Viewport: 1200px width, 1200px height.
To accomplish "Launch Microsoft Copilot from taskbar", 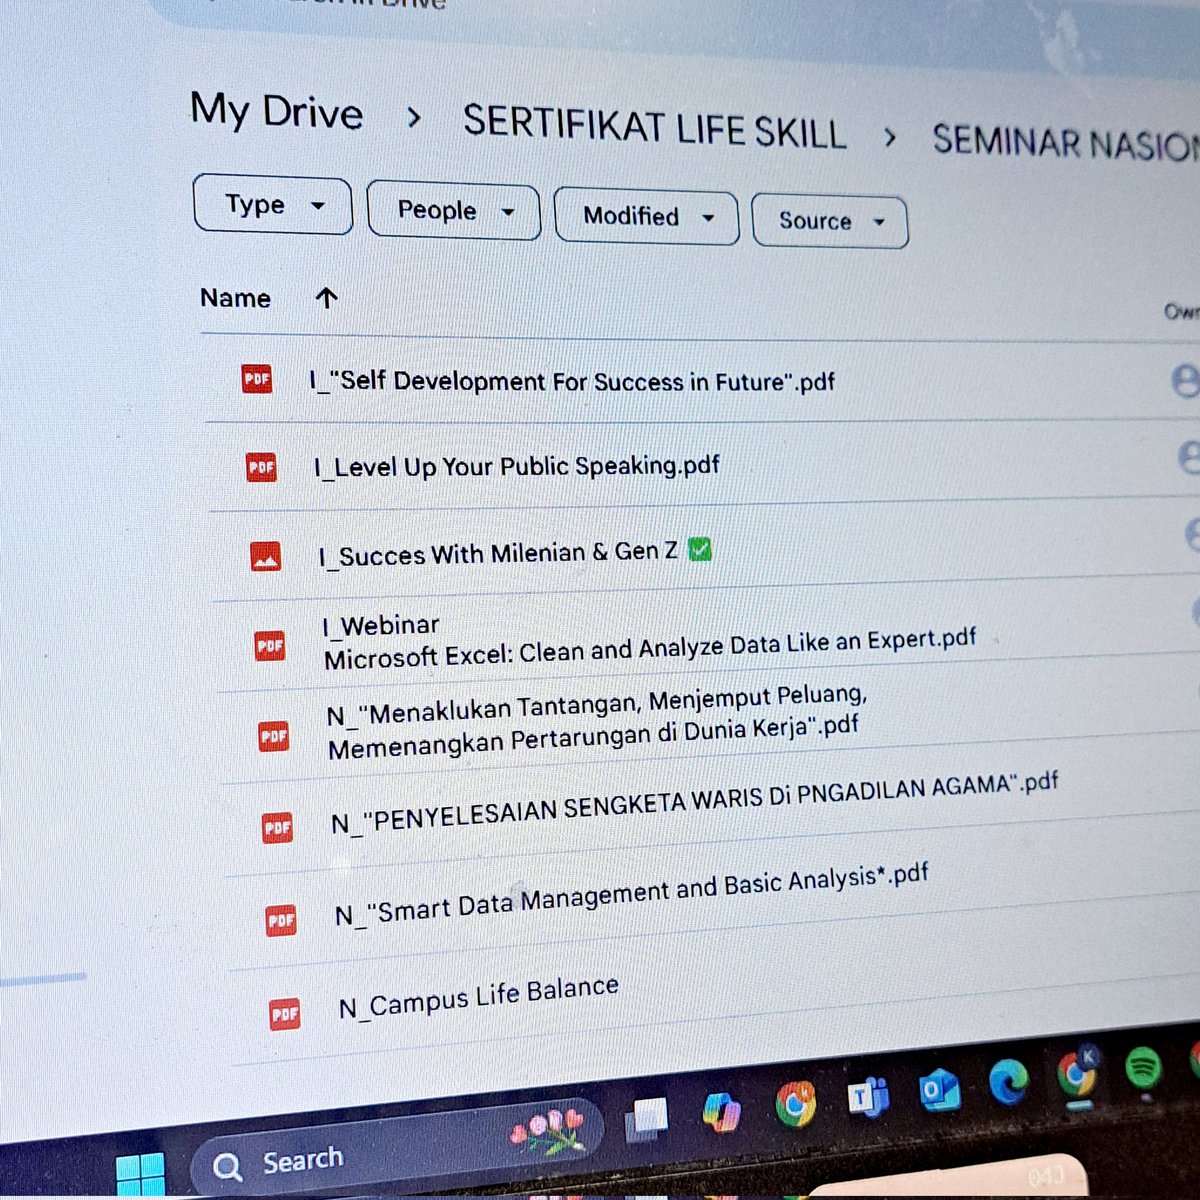I will (x=721, y=1111).
